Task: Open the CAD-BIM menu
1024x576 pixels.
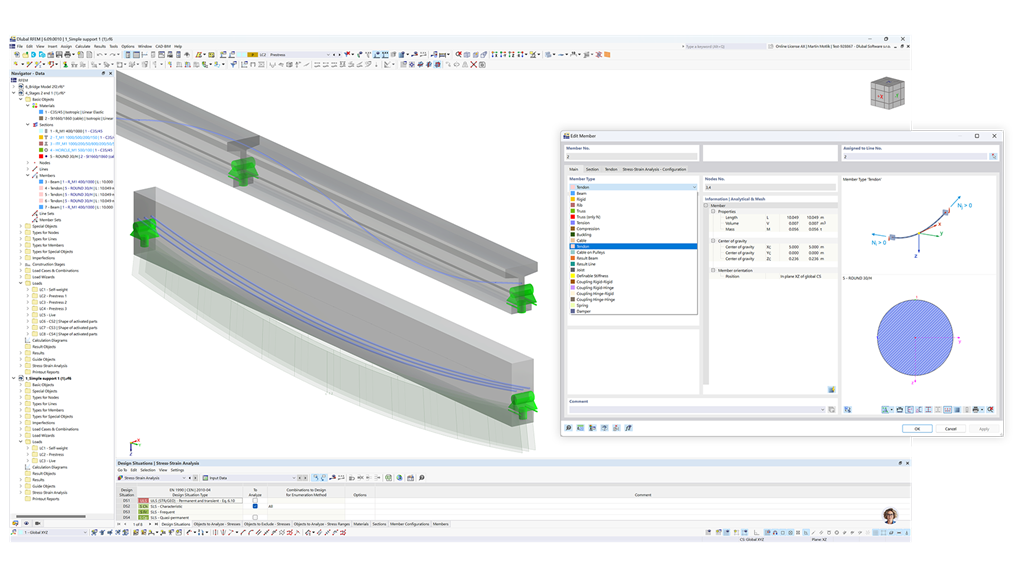Action: coord(163,46)
